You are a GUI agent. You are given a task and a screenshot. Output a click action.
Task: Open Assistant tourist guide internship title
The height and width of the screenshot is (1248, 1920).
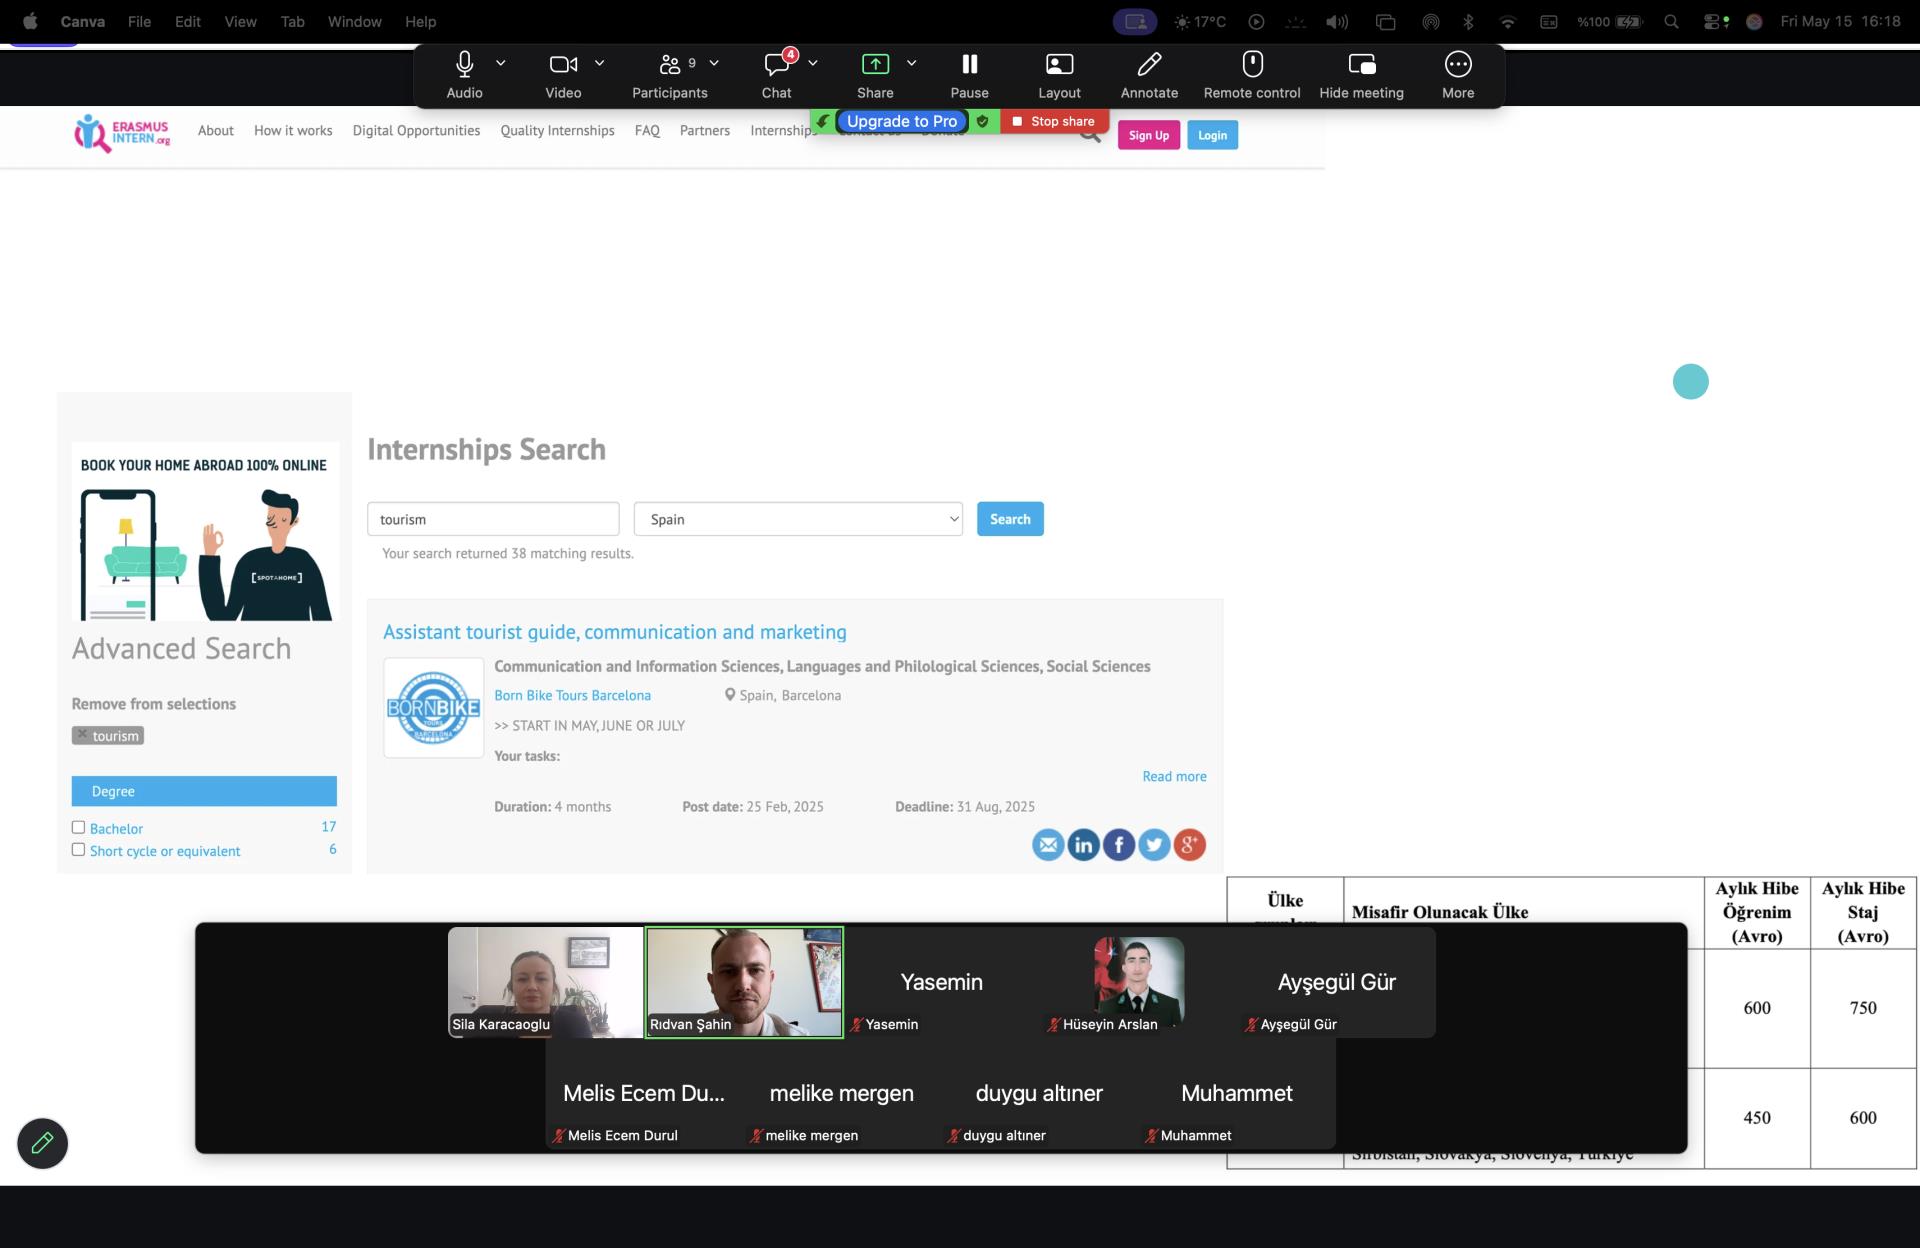[614, 632]
